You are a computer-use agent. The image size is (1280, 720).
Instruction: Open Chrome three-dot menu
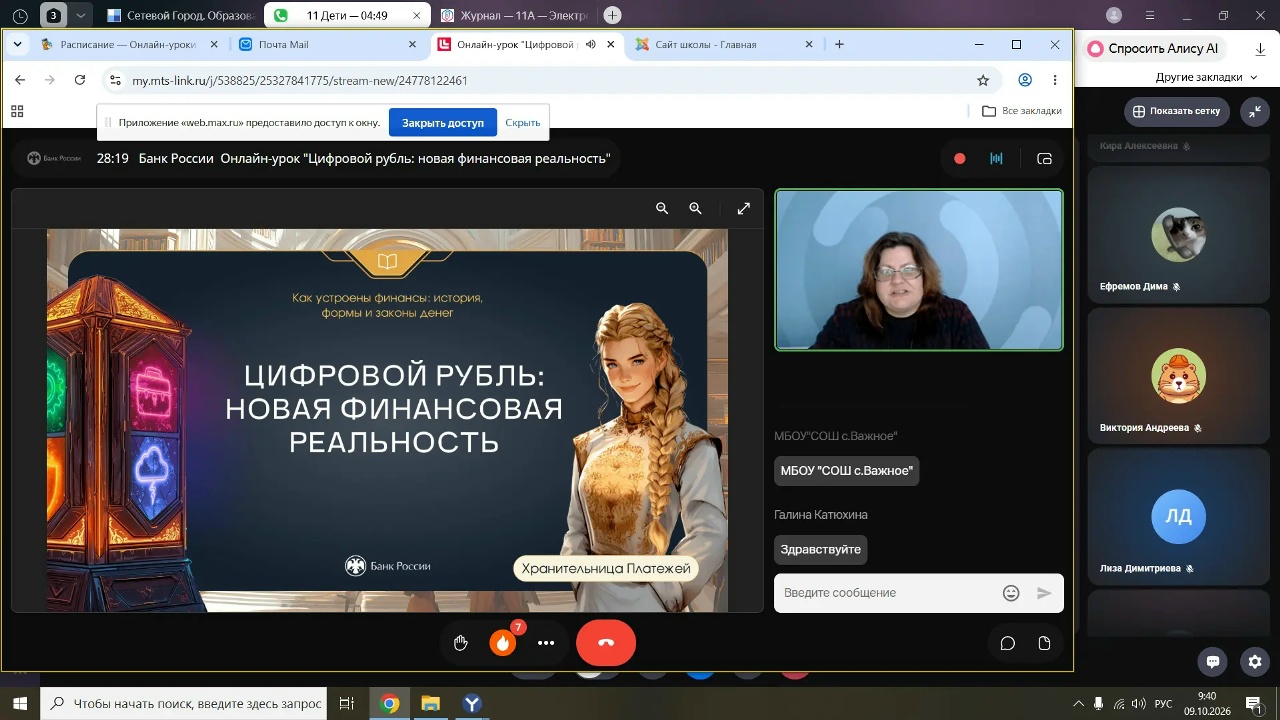[1055, 80]
